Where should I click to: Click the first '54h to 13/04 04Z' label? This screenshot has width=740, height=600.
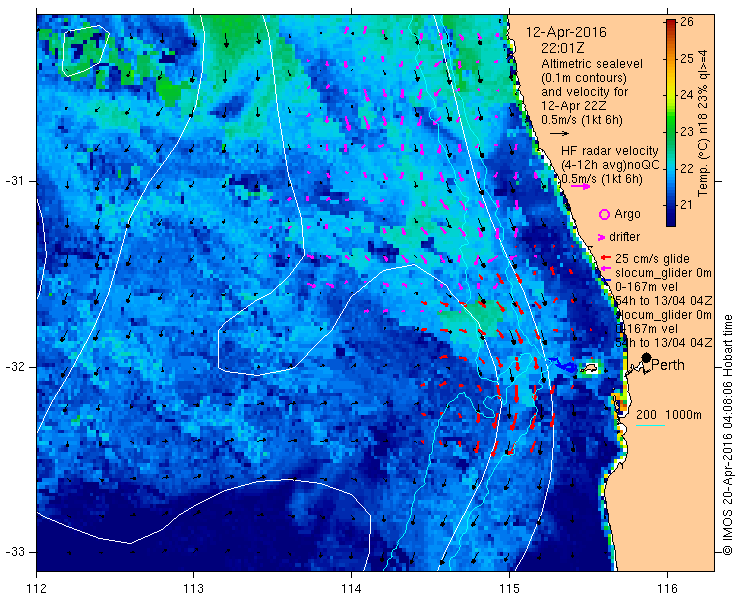tap(664, 301)
